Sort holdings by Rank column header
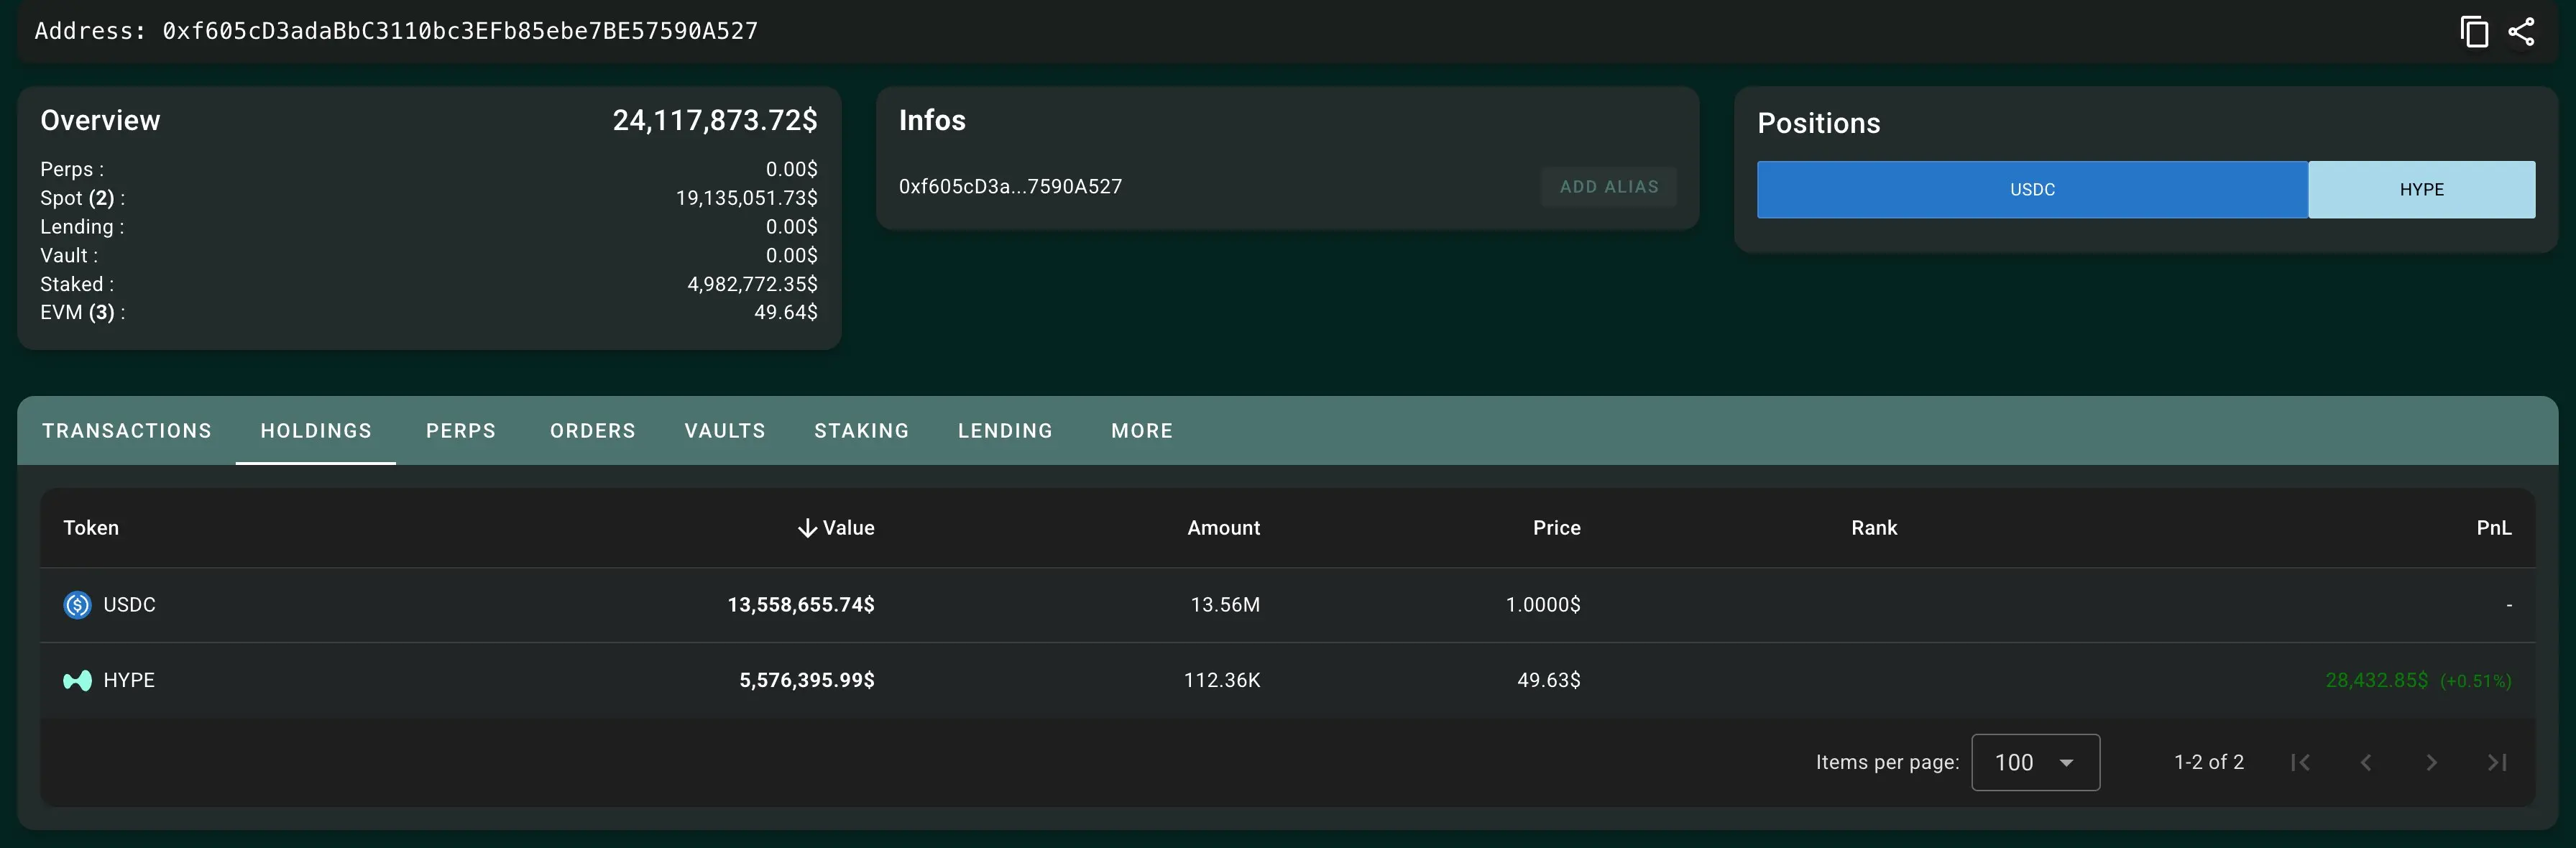The height and width of the screenshot is (848, 2576). point(1874,528)
